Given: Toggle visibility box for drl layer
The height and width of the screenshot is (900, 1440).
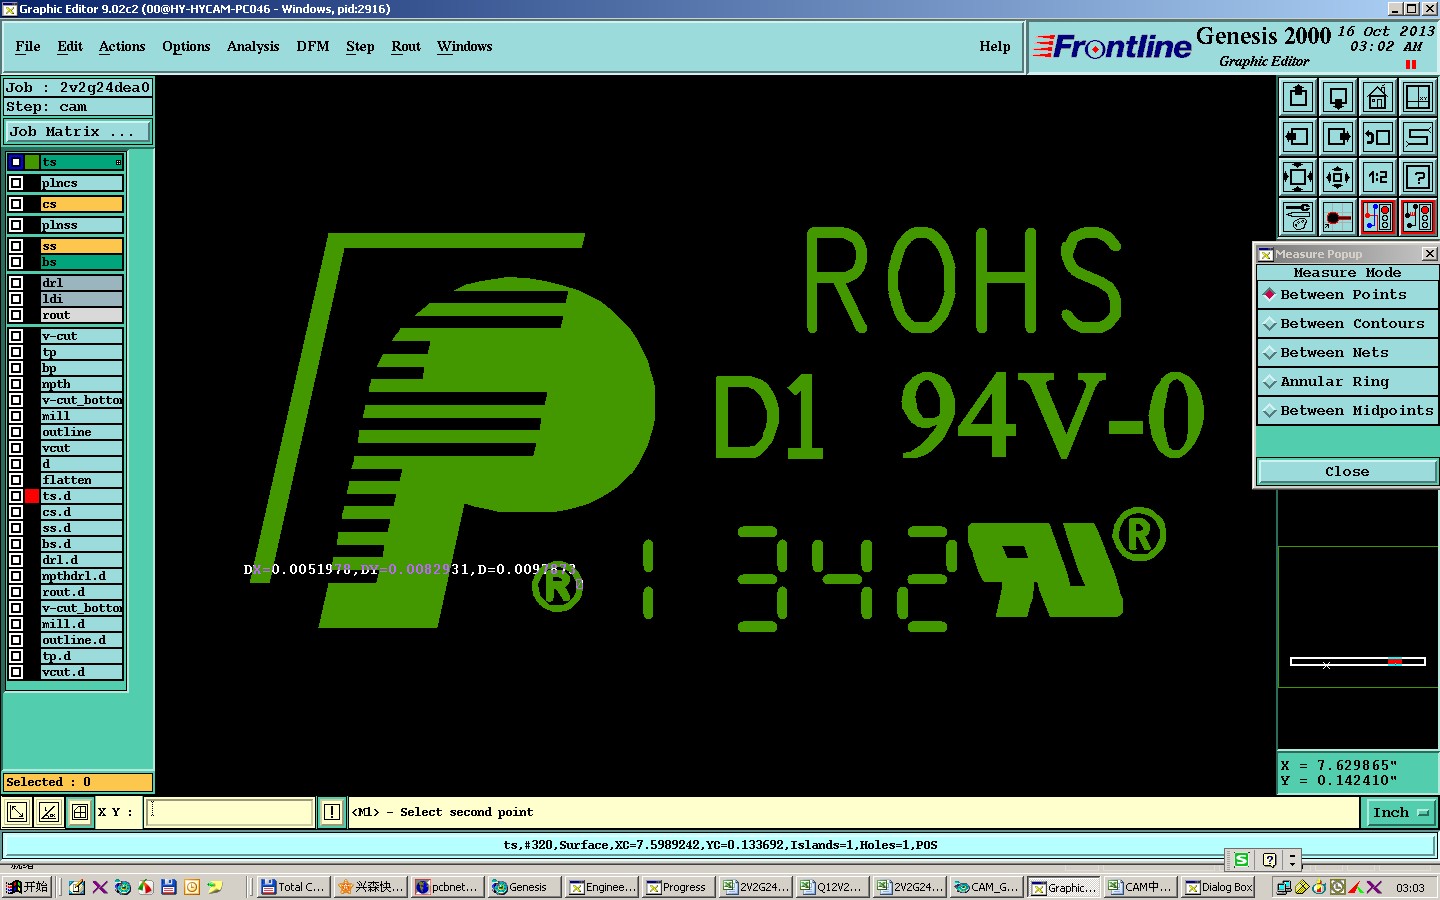Looking at the screenshot, I should tap(16, 283).
